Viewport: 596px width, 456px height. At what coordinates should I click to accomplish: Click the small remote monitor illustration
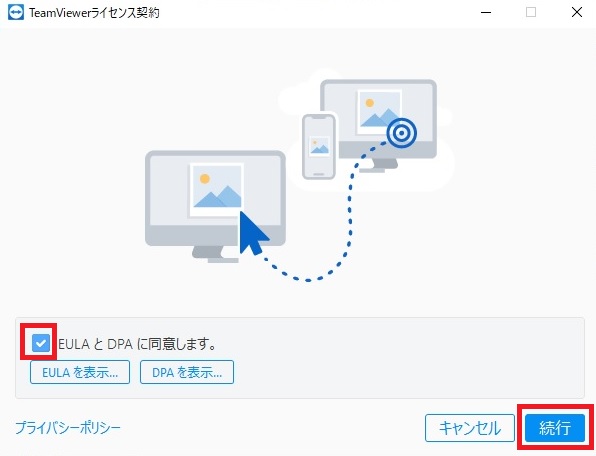[x=378, y=125]
